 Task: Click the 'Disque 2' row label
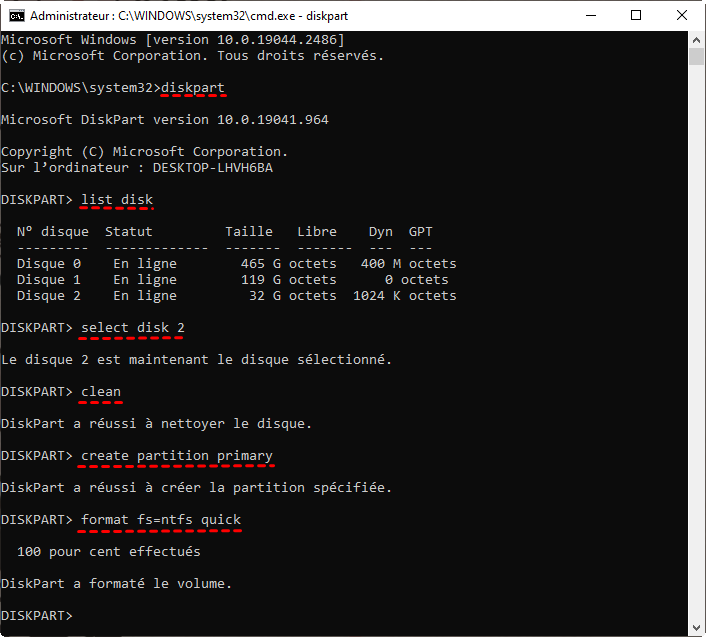point(49,295)
